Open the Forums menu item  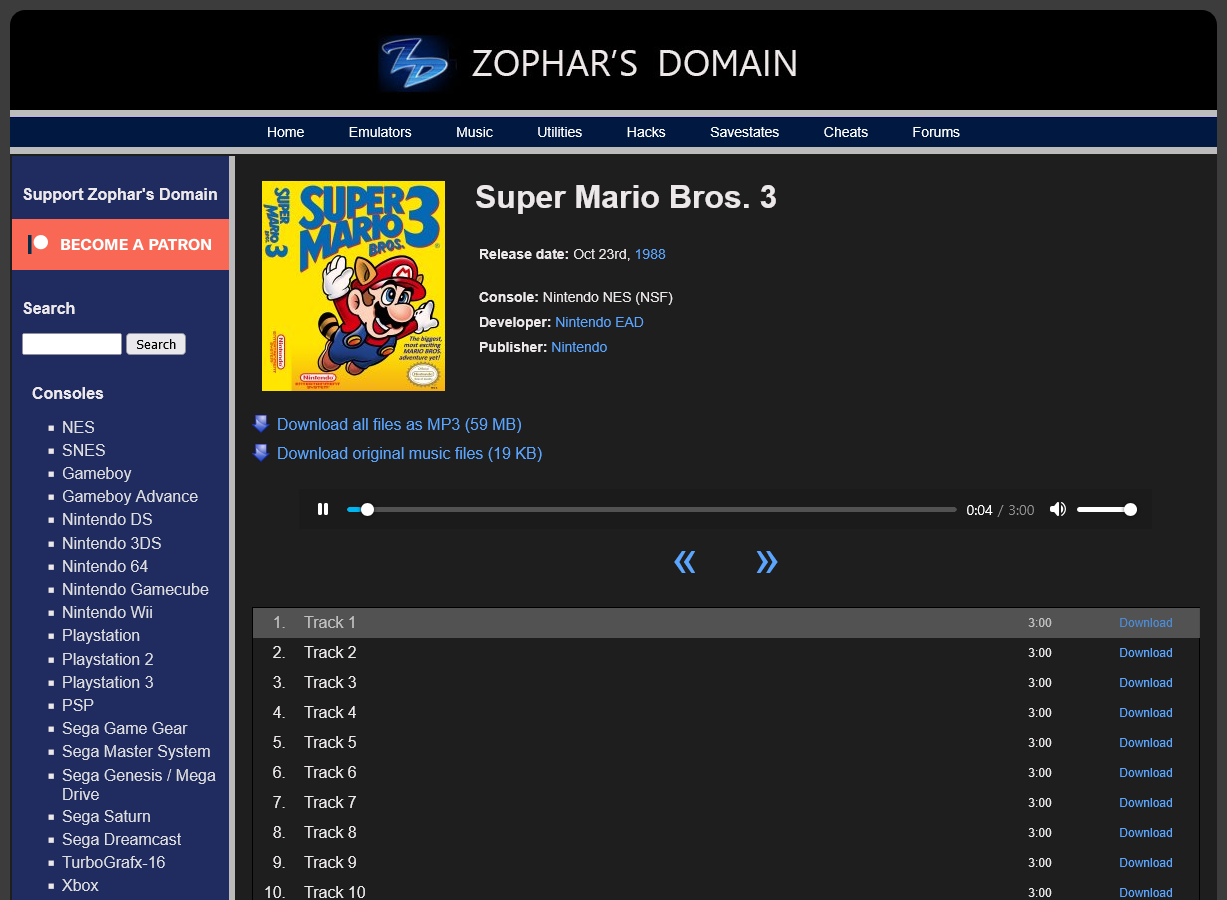click(x=936, y=132)
